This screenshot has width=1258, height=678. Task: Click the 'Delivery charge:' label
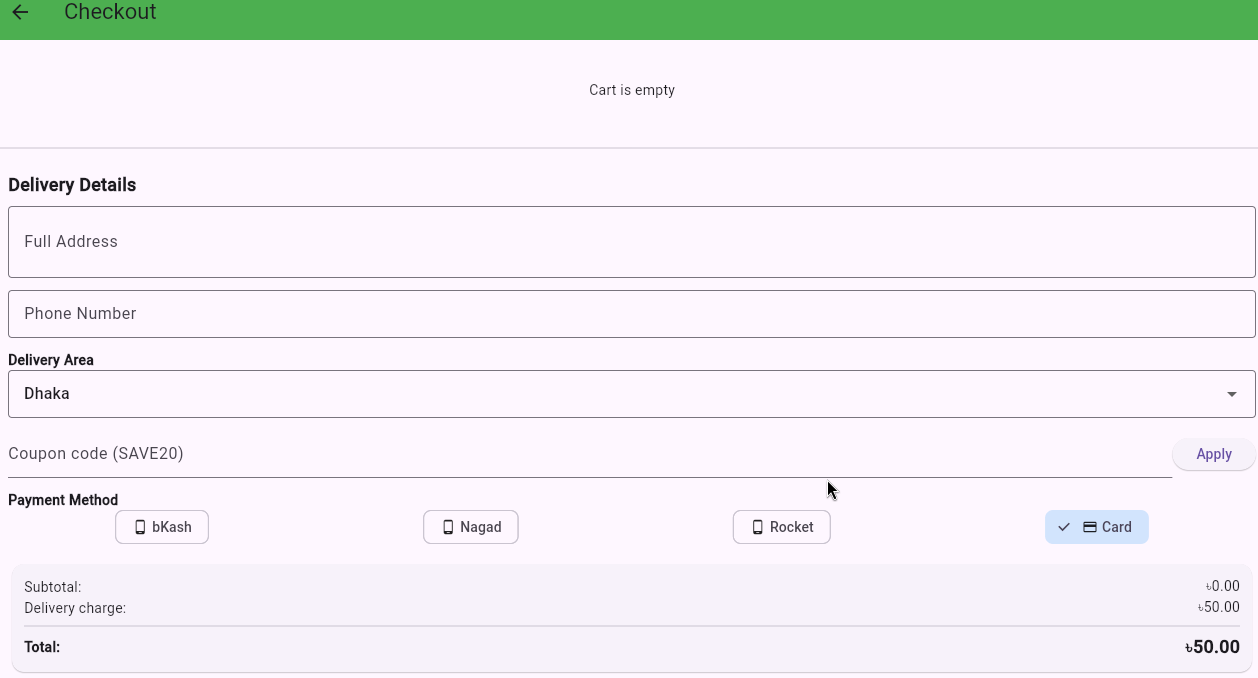click(x=75, y=608)
